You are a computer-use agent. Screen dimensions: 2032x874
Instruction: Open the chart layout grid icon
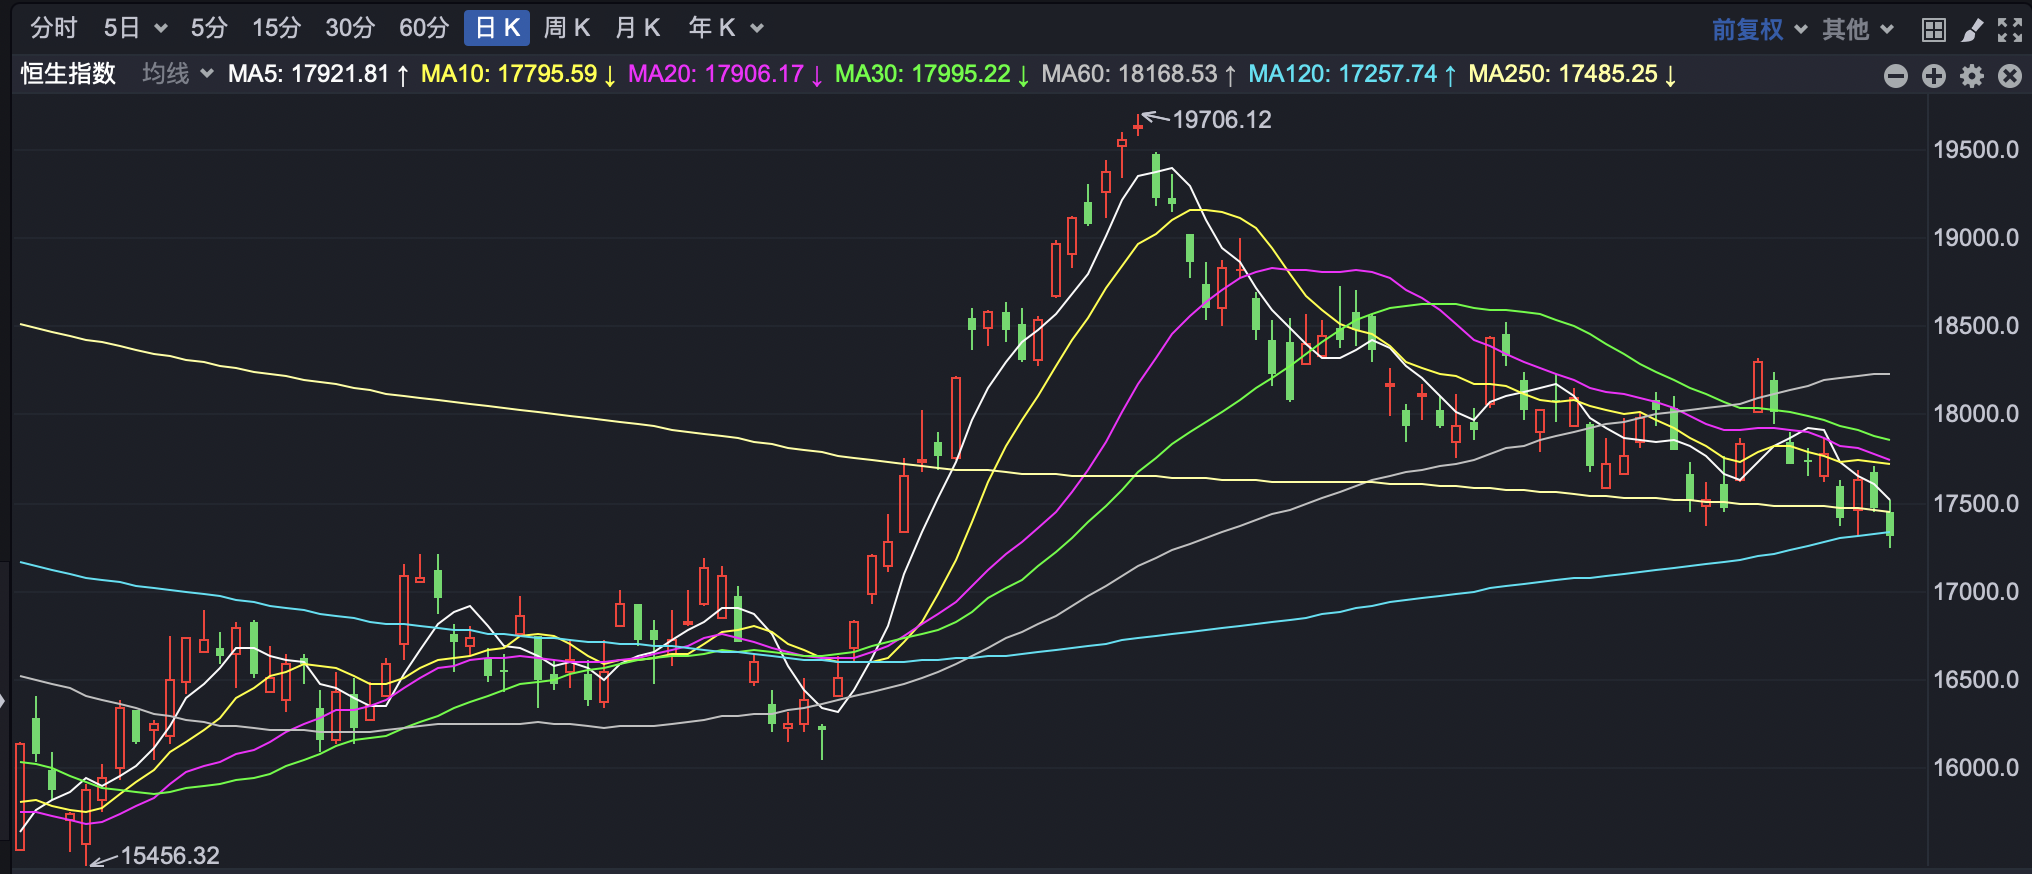click(1934, 30)
